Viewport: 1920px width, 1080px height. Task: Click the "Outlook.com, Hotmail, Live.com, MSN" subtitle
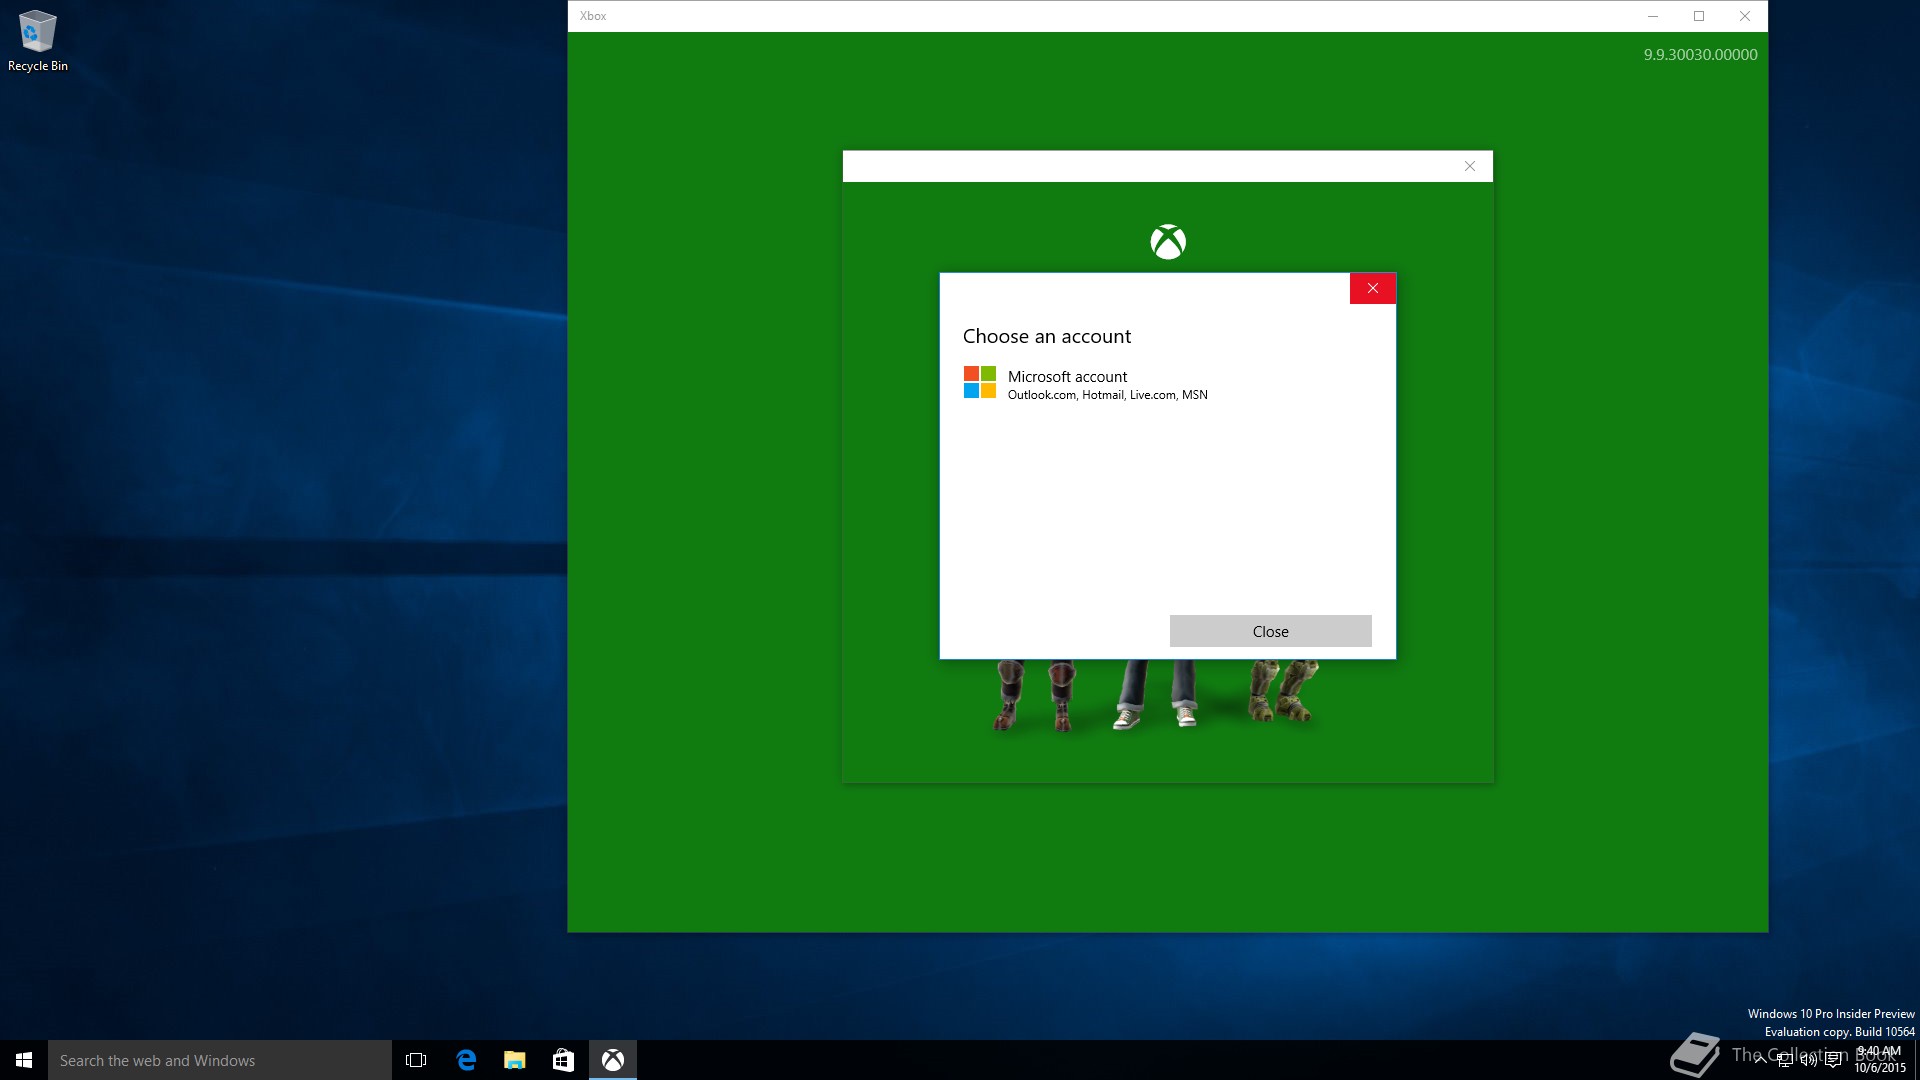[x=1107, y=395]
